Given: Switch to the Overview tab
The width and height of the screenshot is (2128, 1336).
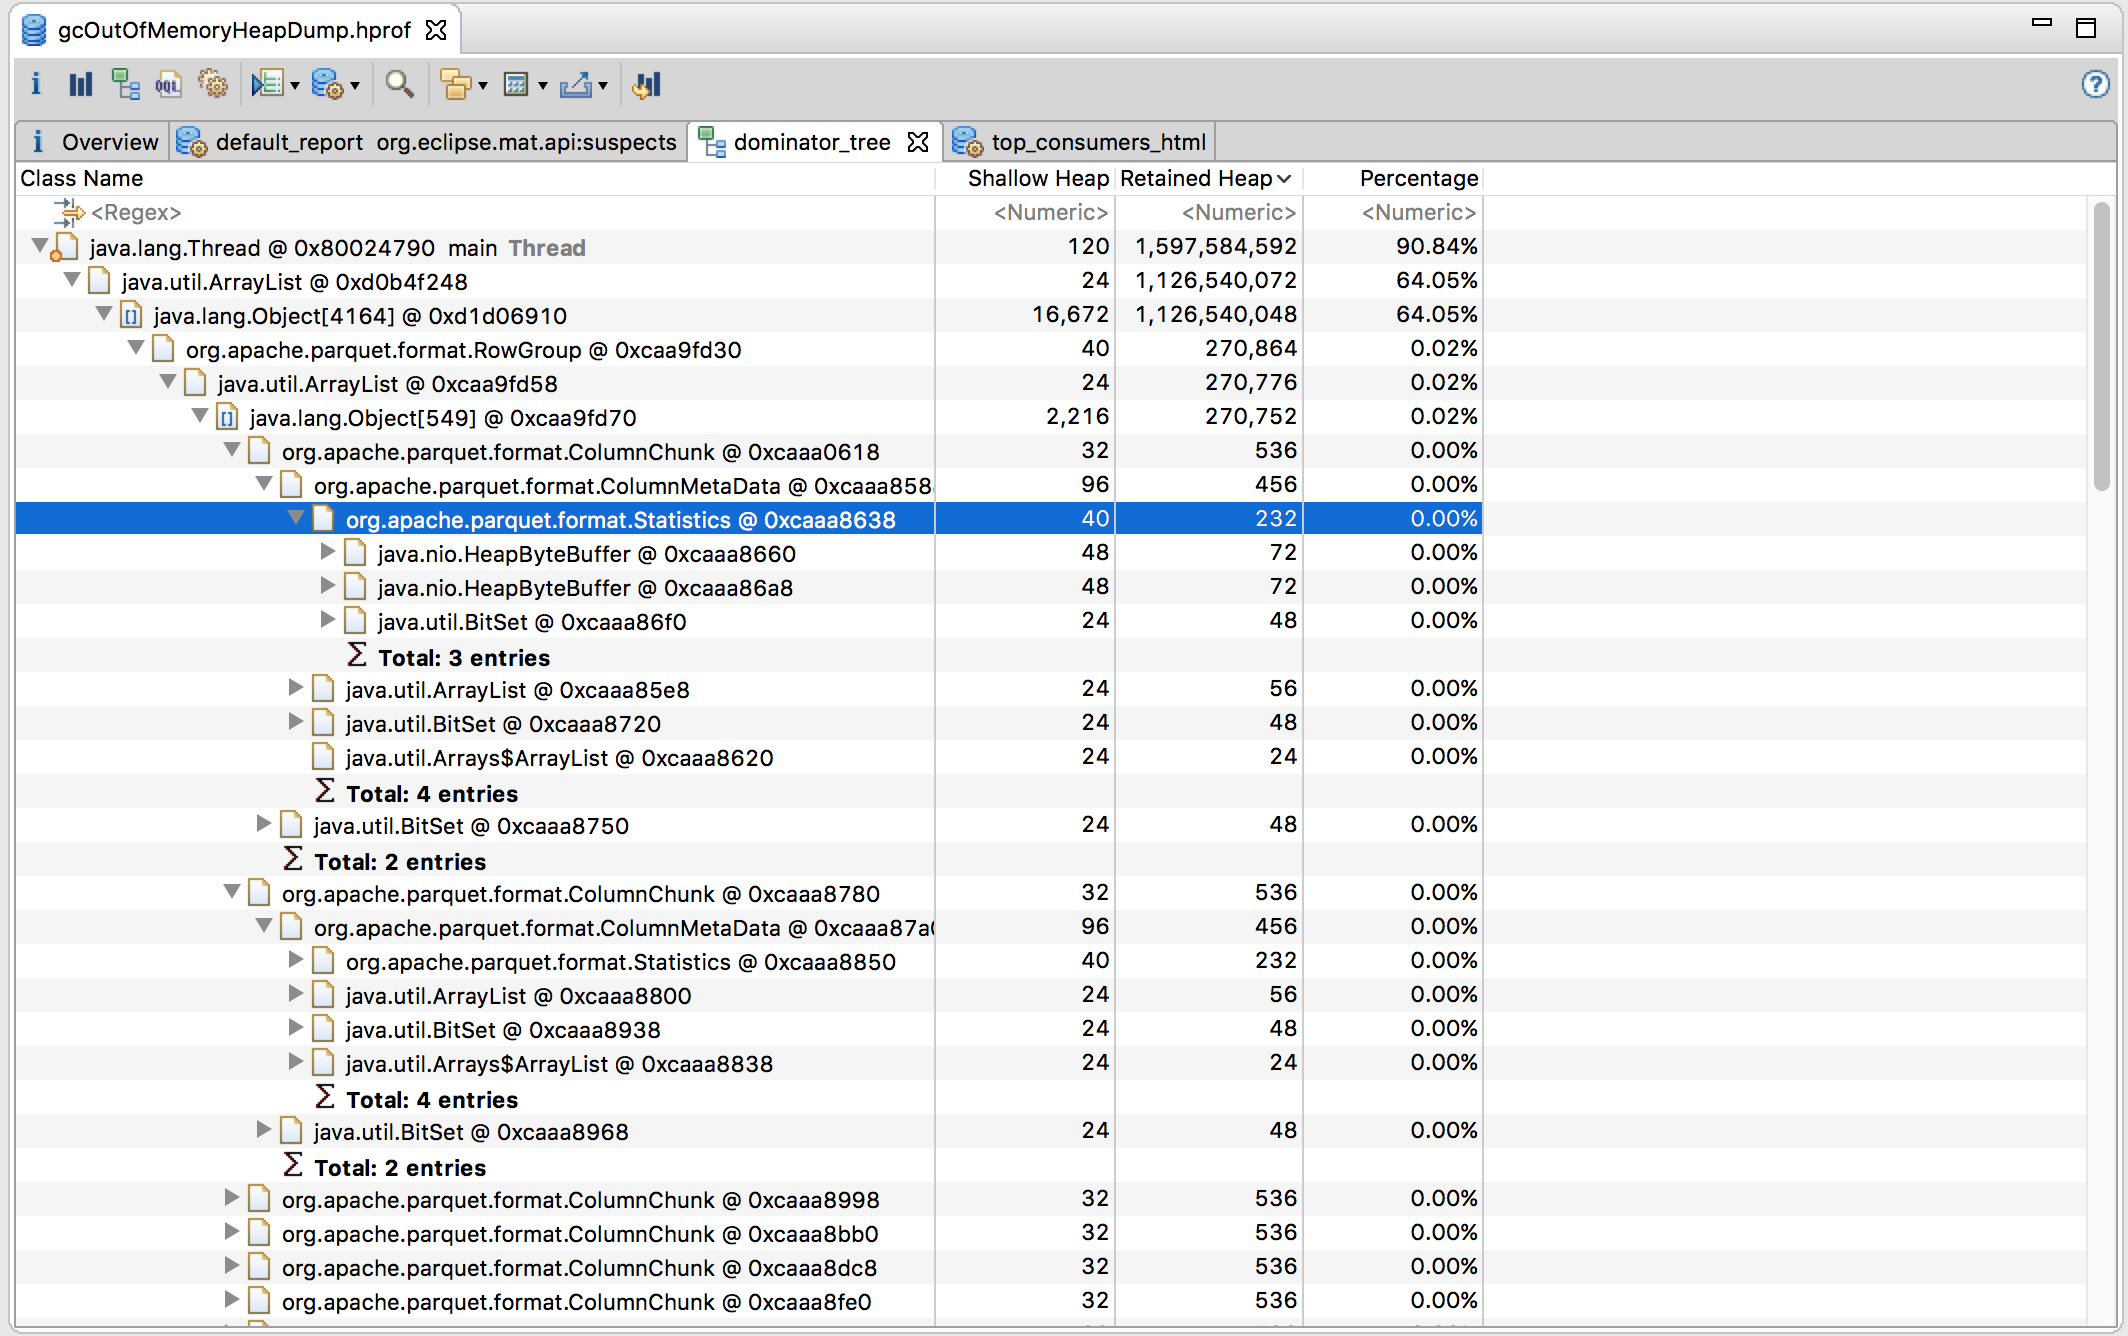Looking at the screenshot, I should (x=93, y=142).
